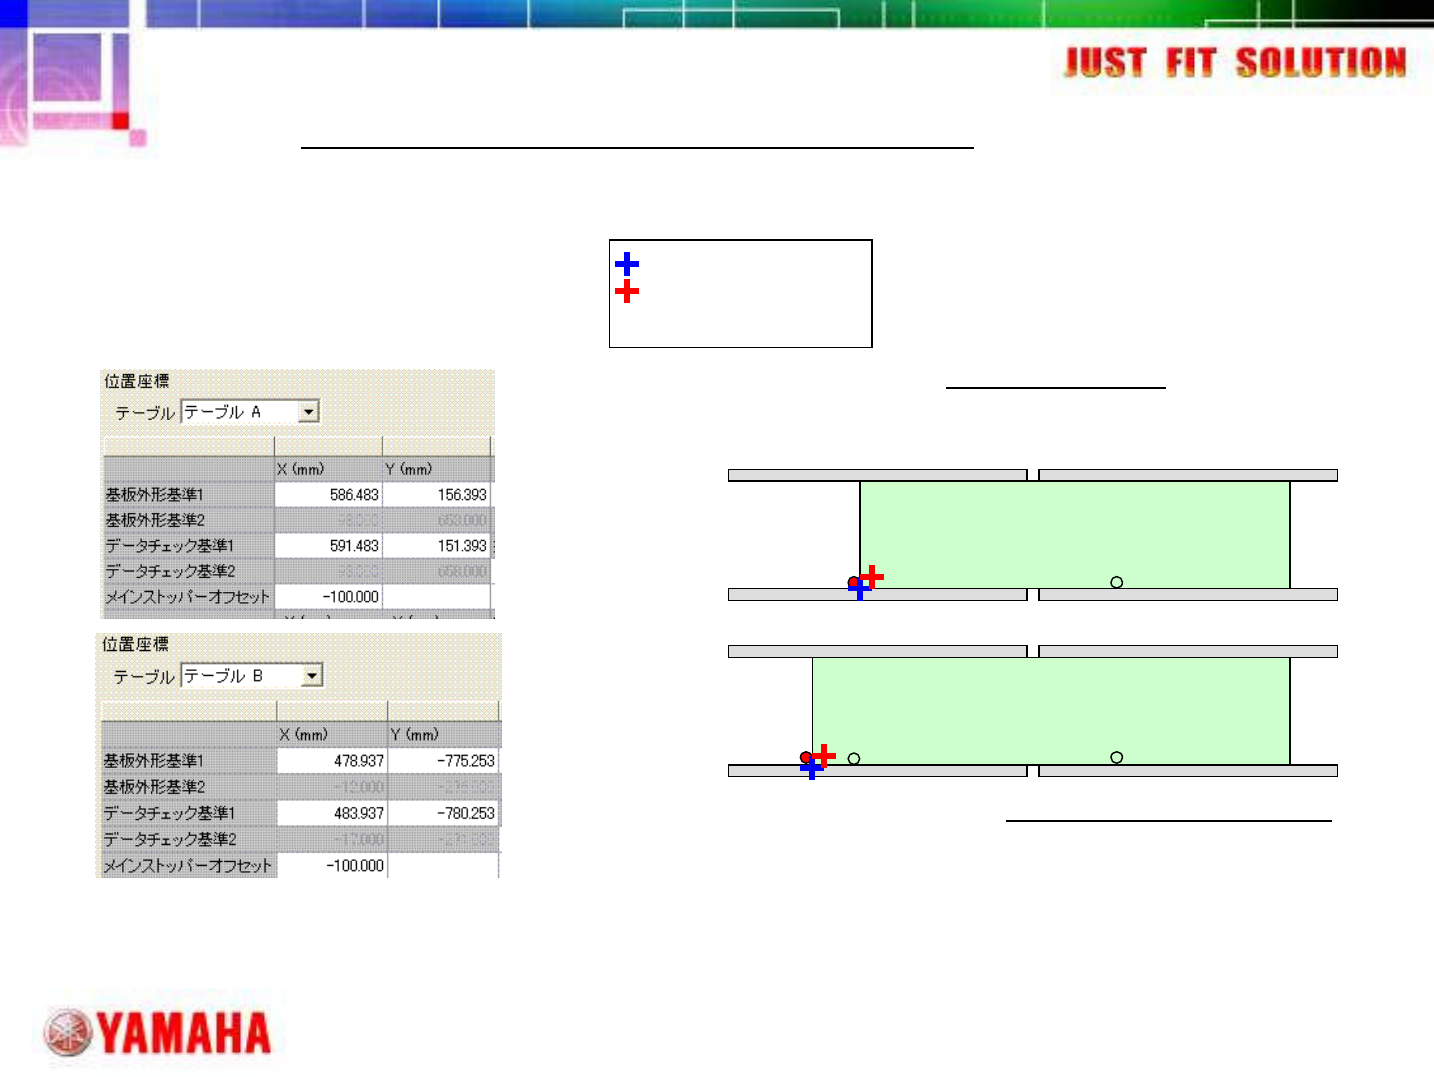Viewport: 1434px width, 1077px height.
Task: Click the empty Y cell of メインストッパーオフセット in Table B
Action: tap(443, 865)
